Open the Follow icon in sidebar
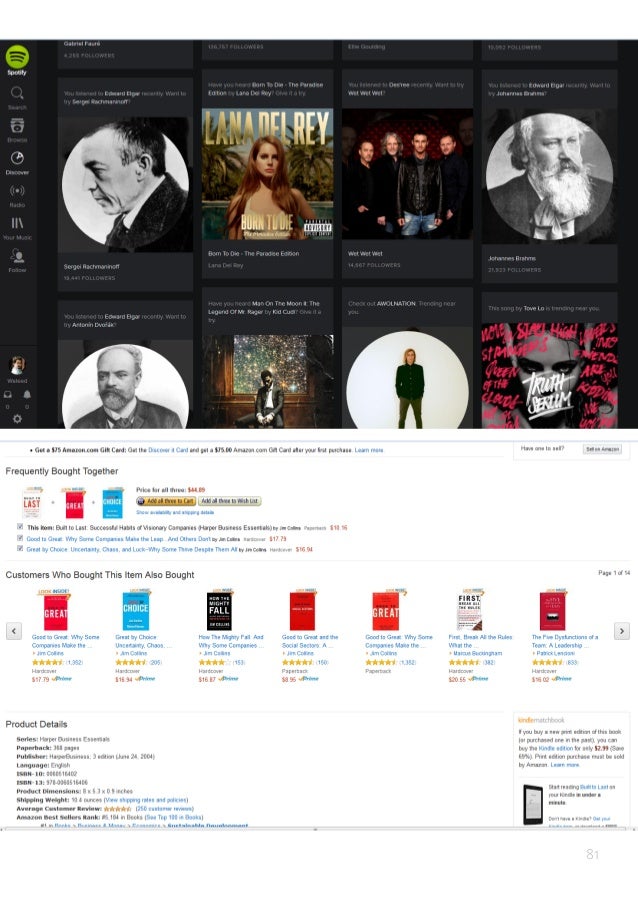Viewport: 638px width, 903px height. click(17, 255)
